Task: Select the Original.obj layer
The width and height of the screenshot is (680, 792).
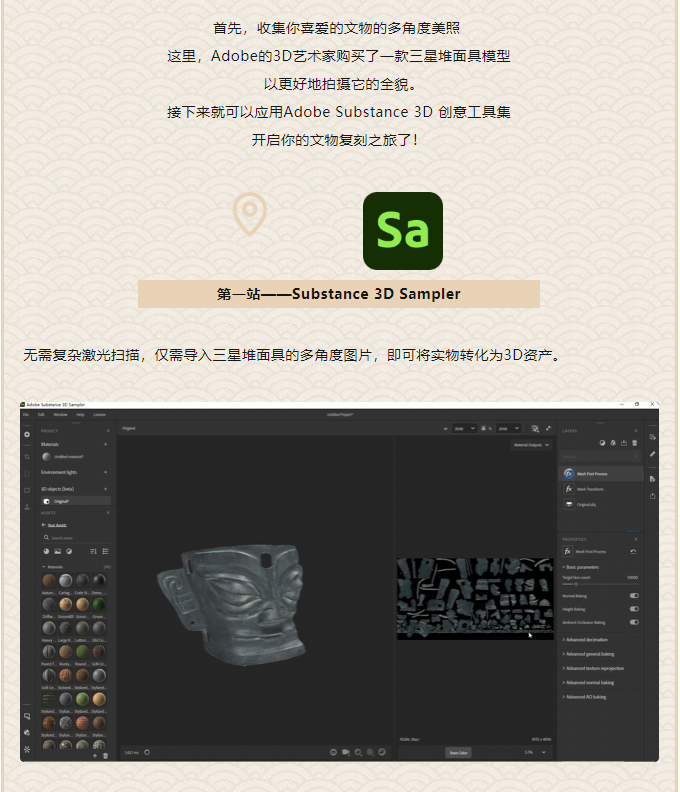Action: [601, 505]
